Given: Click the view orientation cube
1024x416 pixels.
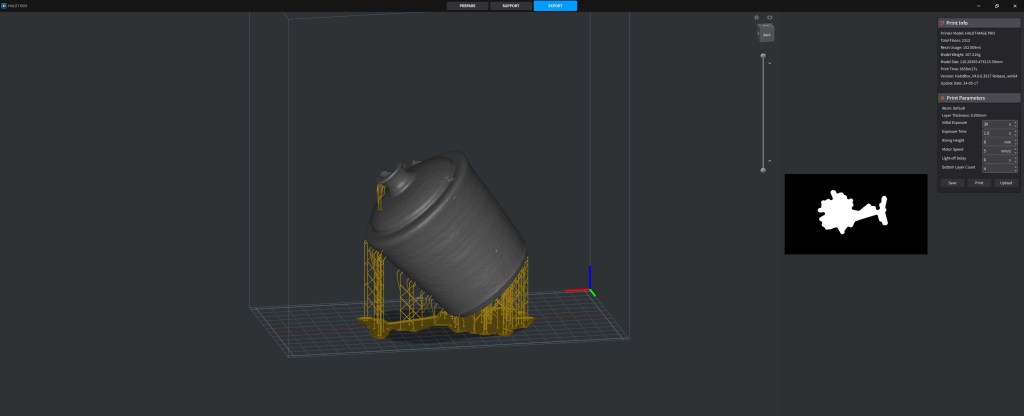Looking at the screenshot, I should click(x=766, y=35).
